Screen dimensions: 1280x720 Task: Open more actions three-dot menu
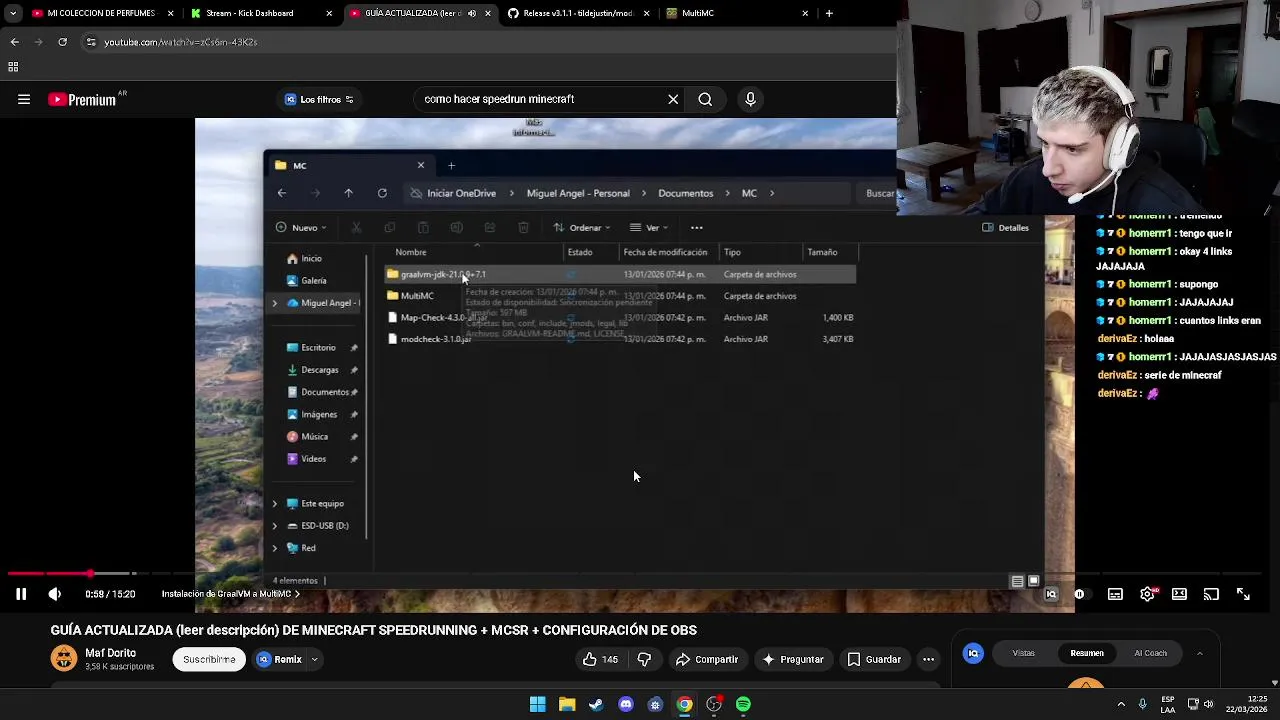[x=928, y=659]
